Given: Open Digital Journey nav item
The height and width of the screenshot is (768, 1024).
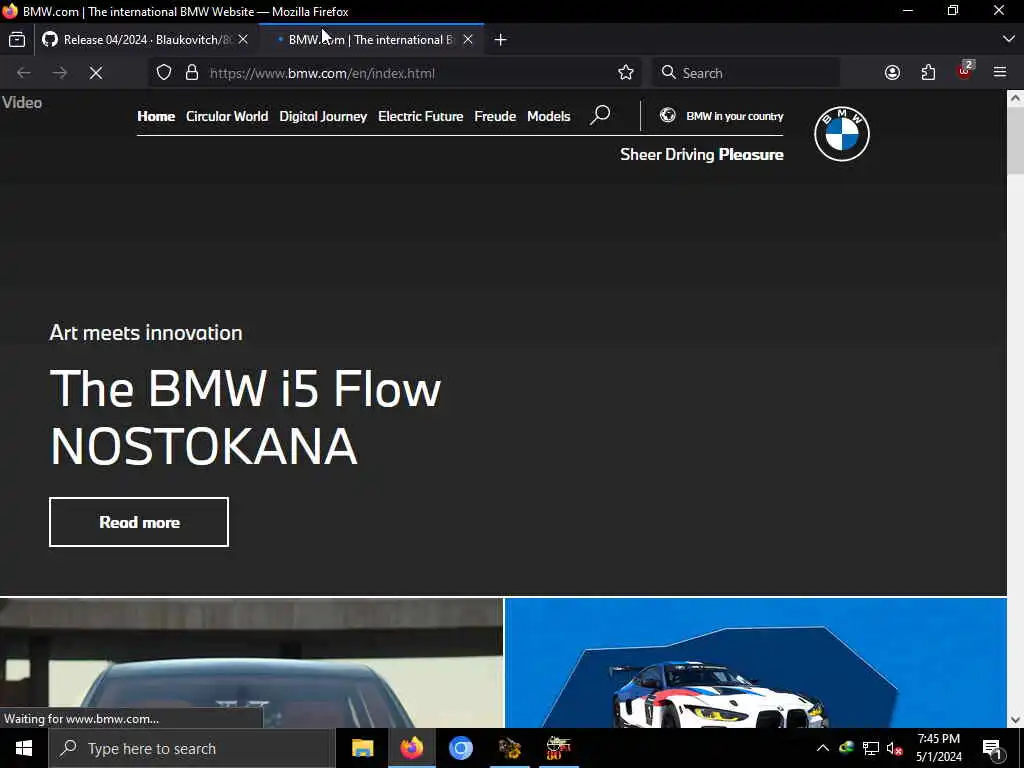Looking at the screenshot, I should (x=323, y=116).
